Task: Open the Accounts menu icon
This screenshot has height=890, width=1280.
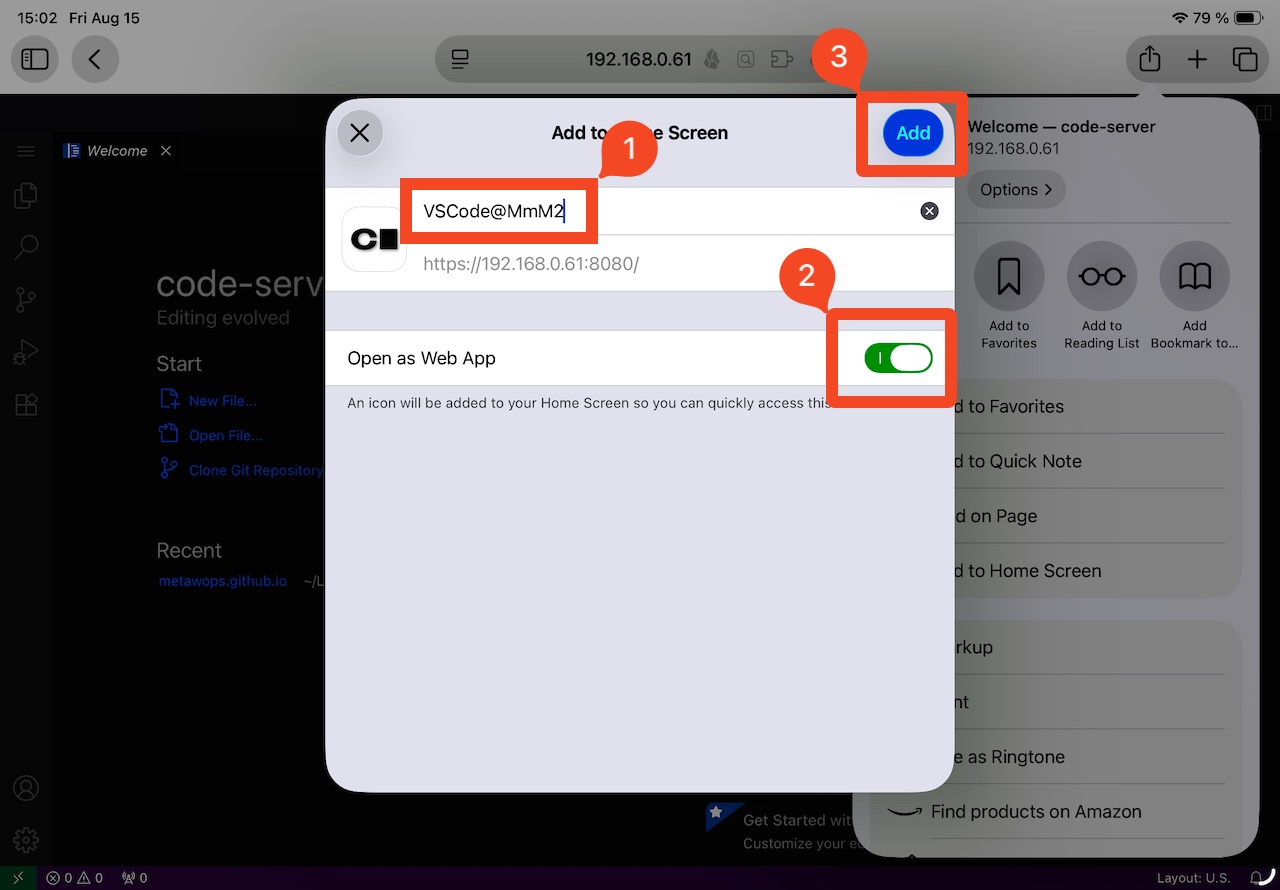Action: pos(26,788)
